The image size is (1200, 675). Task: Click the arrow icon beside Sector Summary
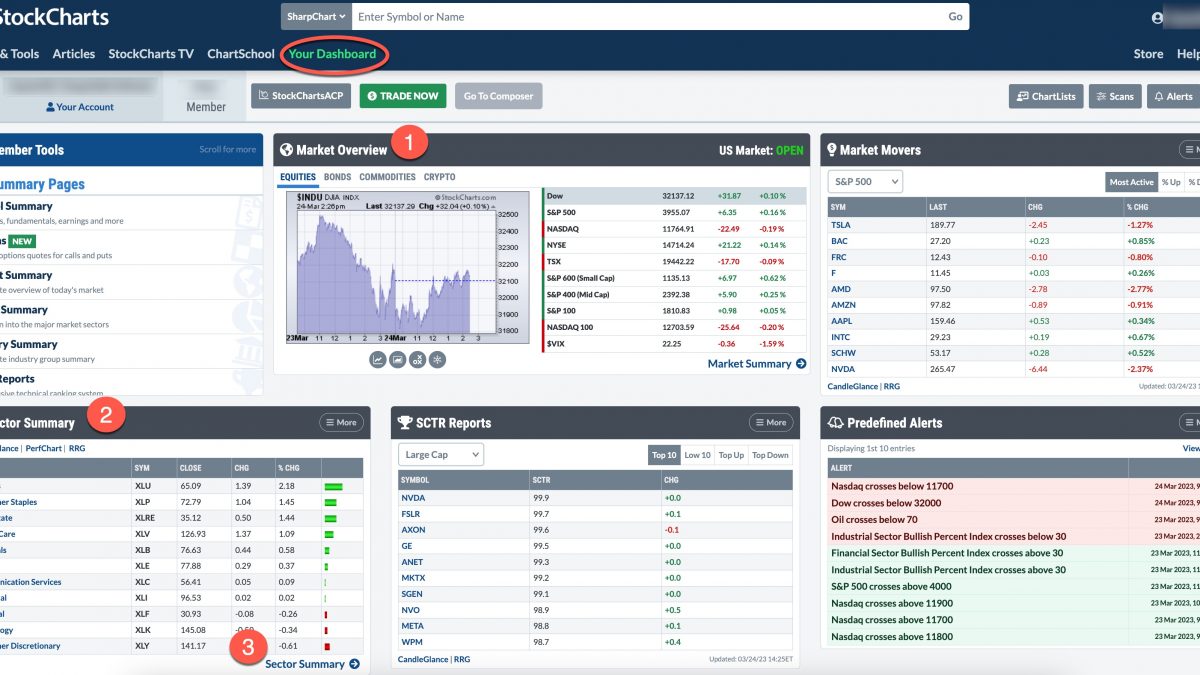click(354, 664)
